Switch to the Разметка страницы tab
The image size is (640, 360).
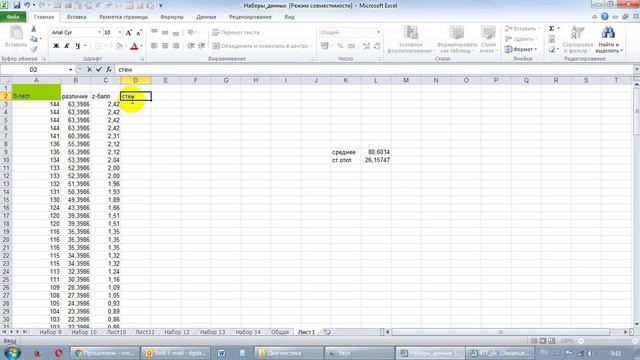(123, 17)
